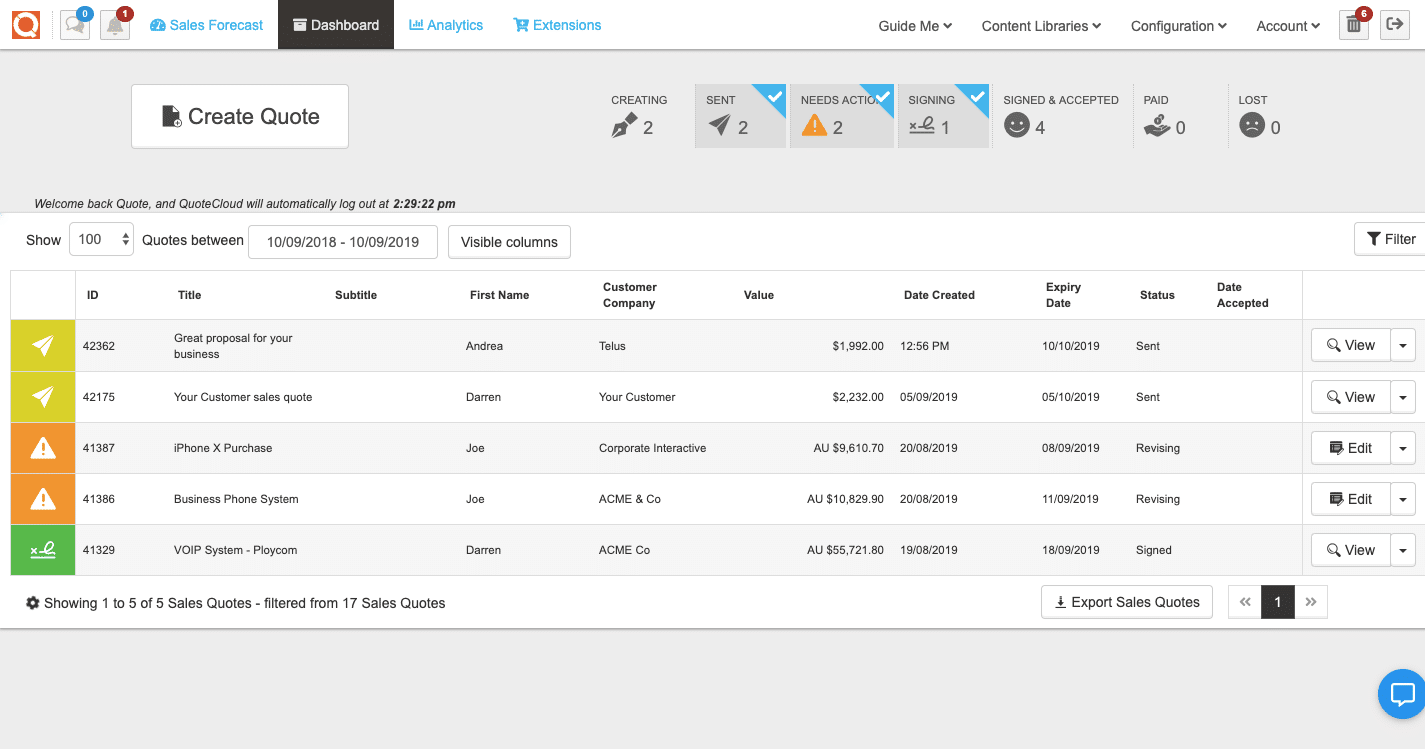The image size is (1425, 749).
Task: Click the logout icon
Action: pyautogui.click(x=1394, y=25)
